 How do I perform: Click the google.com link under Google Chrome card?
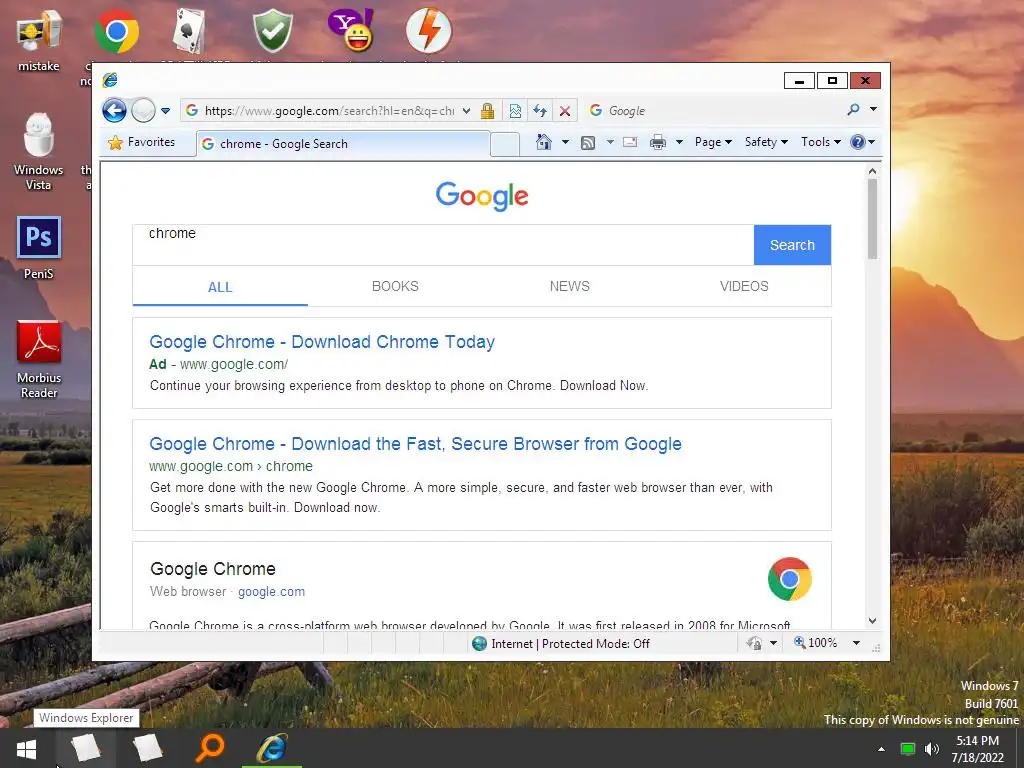(271, 592)
